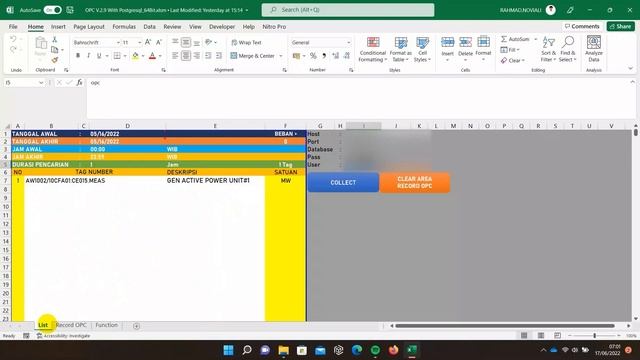Image resolution: width=640 pixels, height=360 pixels.
Task: Click the horizontal scrollbar
Action: pos(505,326)
